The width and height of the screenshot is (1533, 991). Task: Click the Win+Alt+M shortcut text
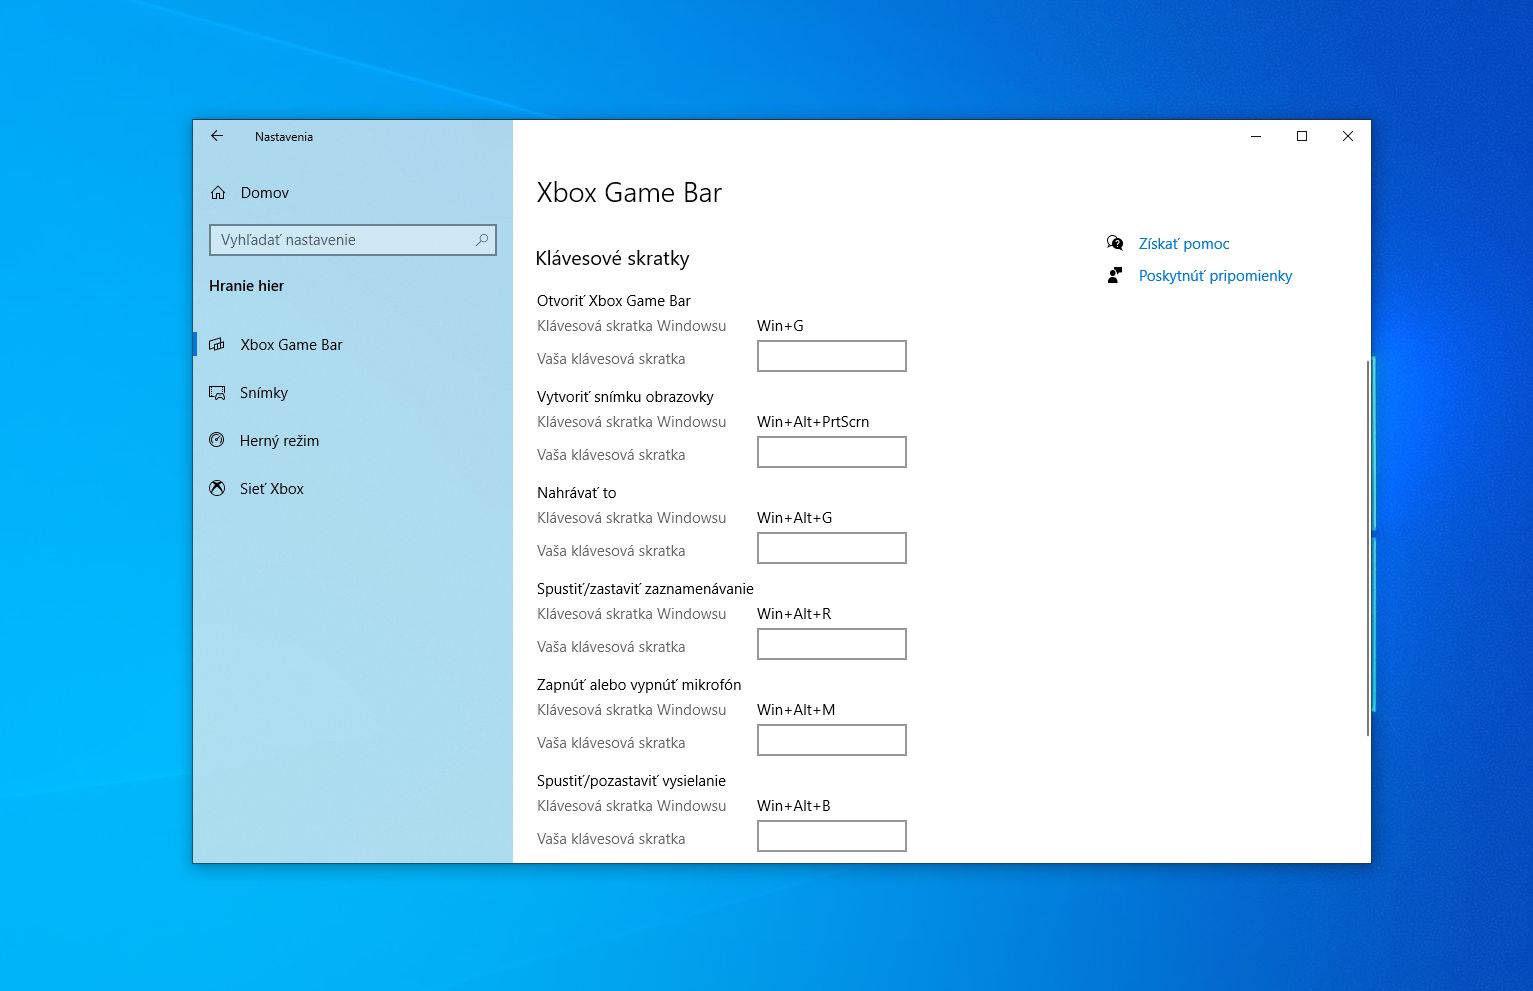(x=796, y=710)
